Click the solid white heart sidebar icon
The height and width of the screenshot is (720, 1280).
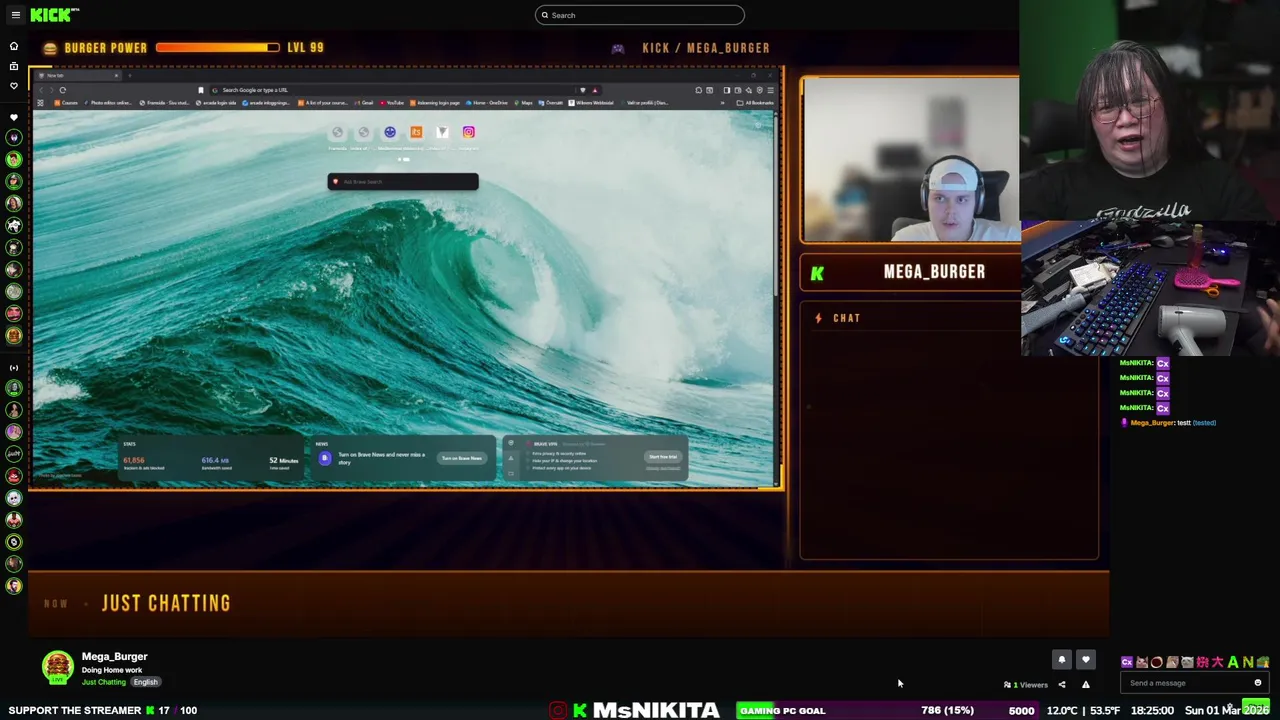tap(14, 117)
